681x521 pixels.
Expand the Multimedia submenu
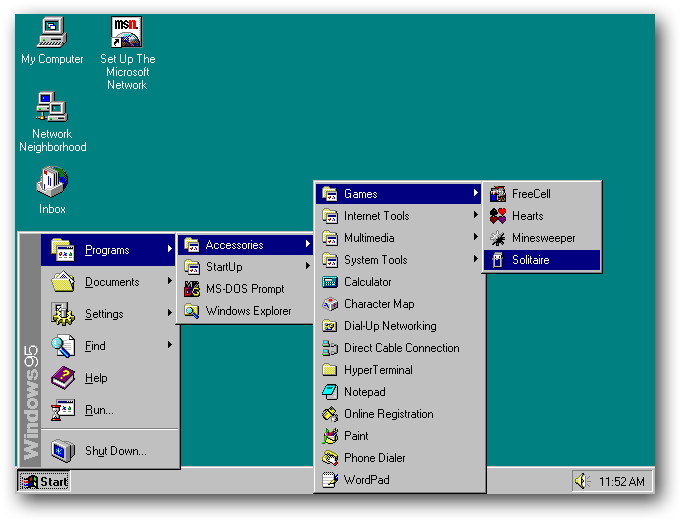click(369, 238)
